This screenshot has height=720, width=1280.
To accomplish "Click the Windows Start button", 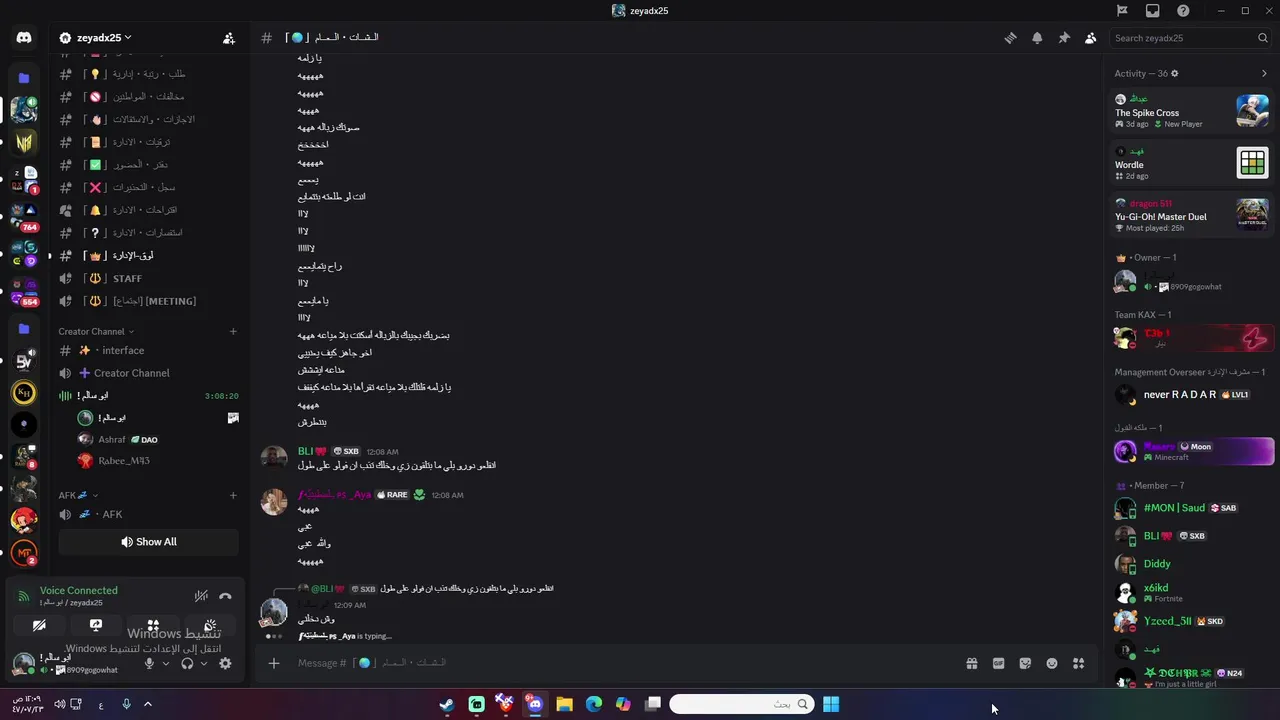I will pyautogui.click(x=831, y=704).
